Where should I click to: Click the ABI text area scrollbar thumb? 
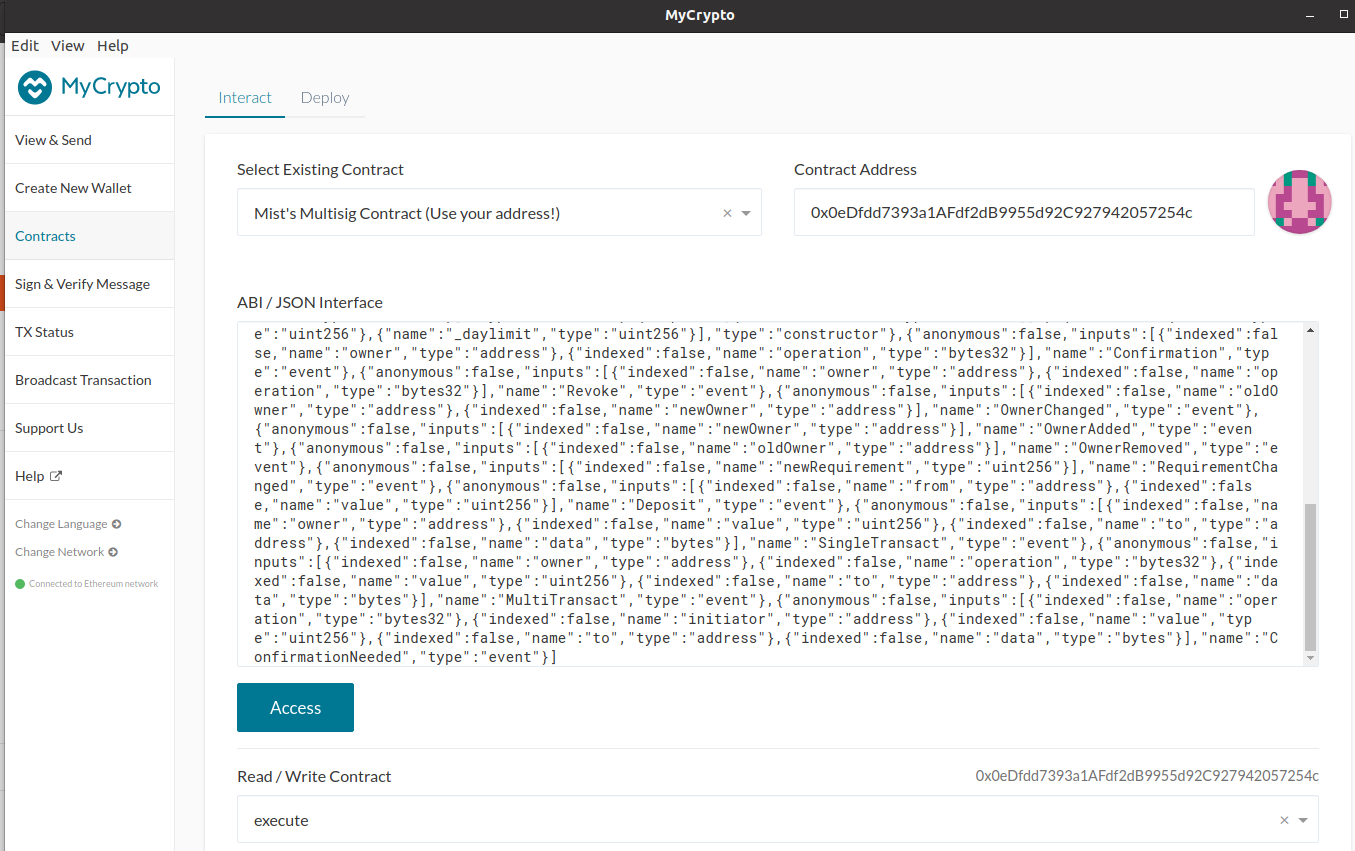tap(1311, 577)
